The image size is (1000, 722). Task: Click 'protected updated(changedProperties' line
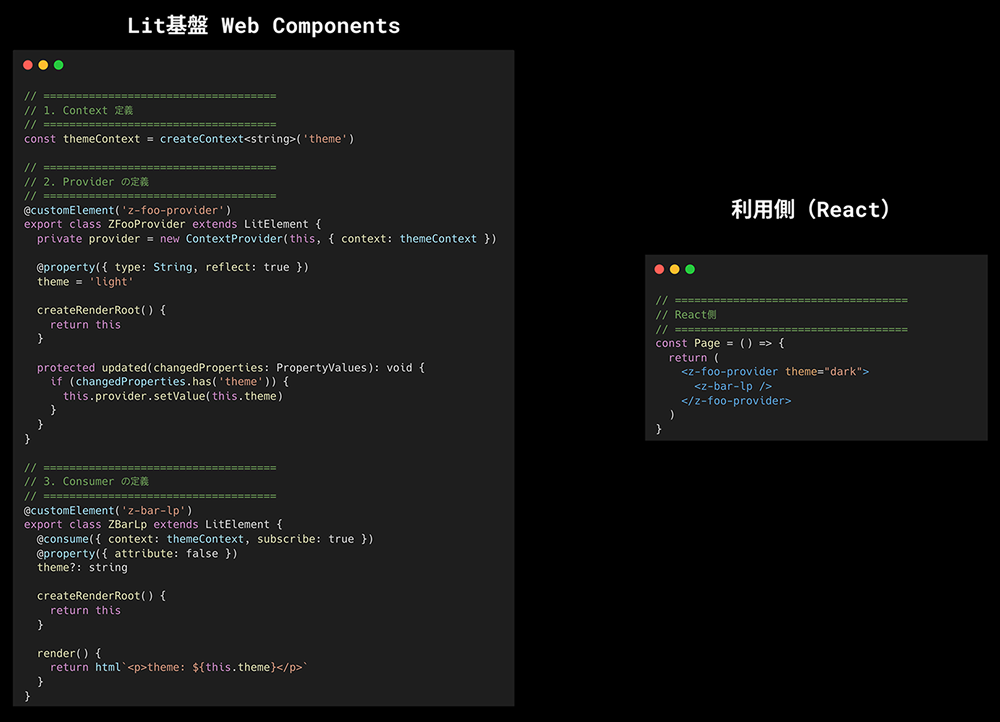click(231, 368)
